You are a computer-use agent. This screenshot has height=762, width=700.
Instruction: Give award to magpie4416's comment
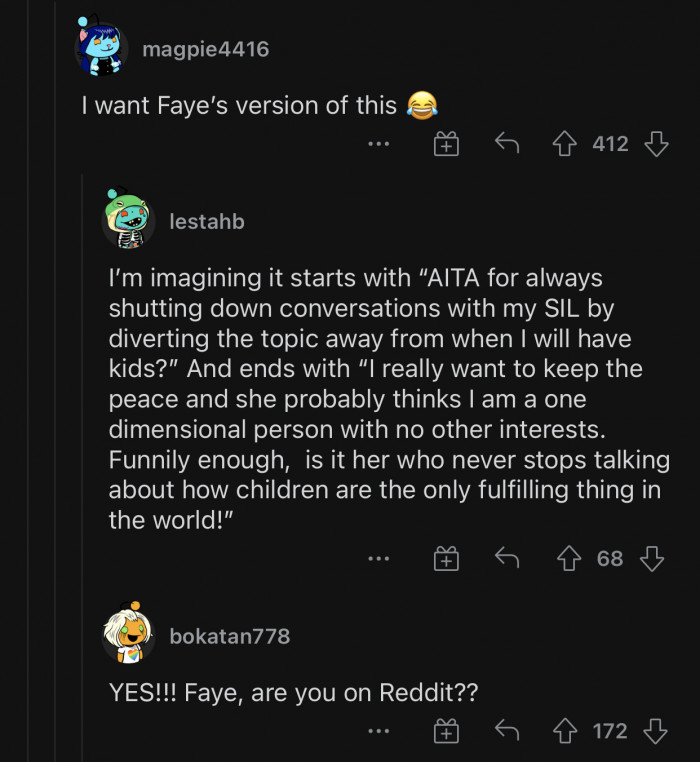point(446,144)
